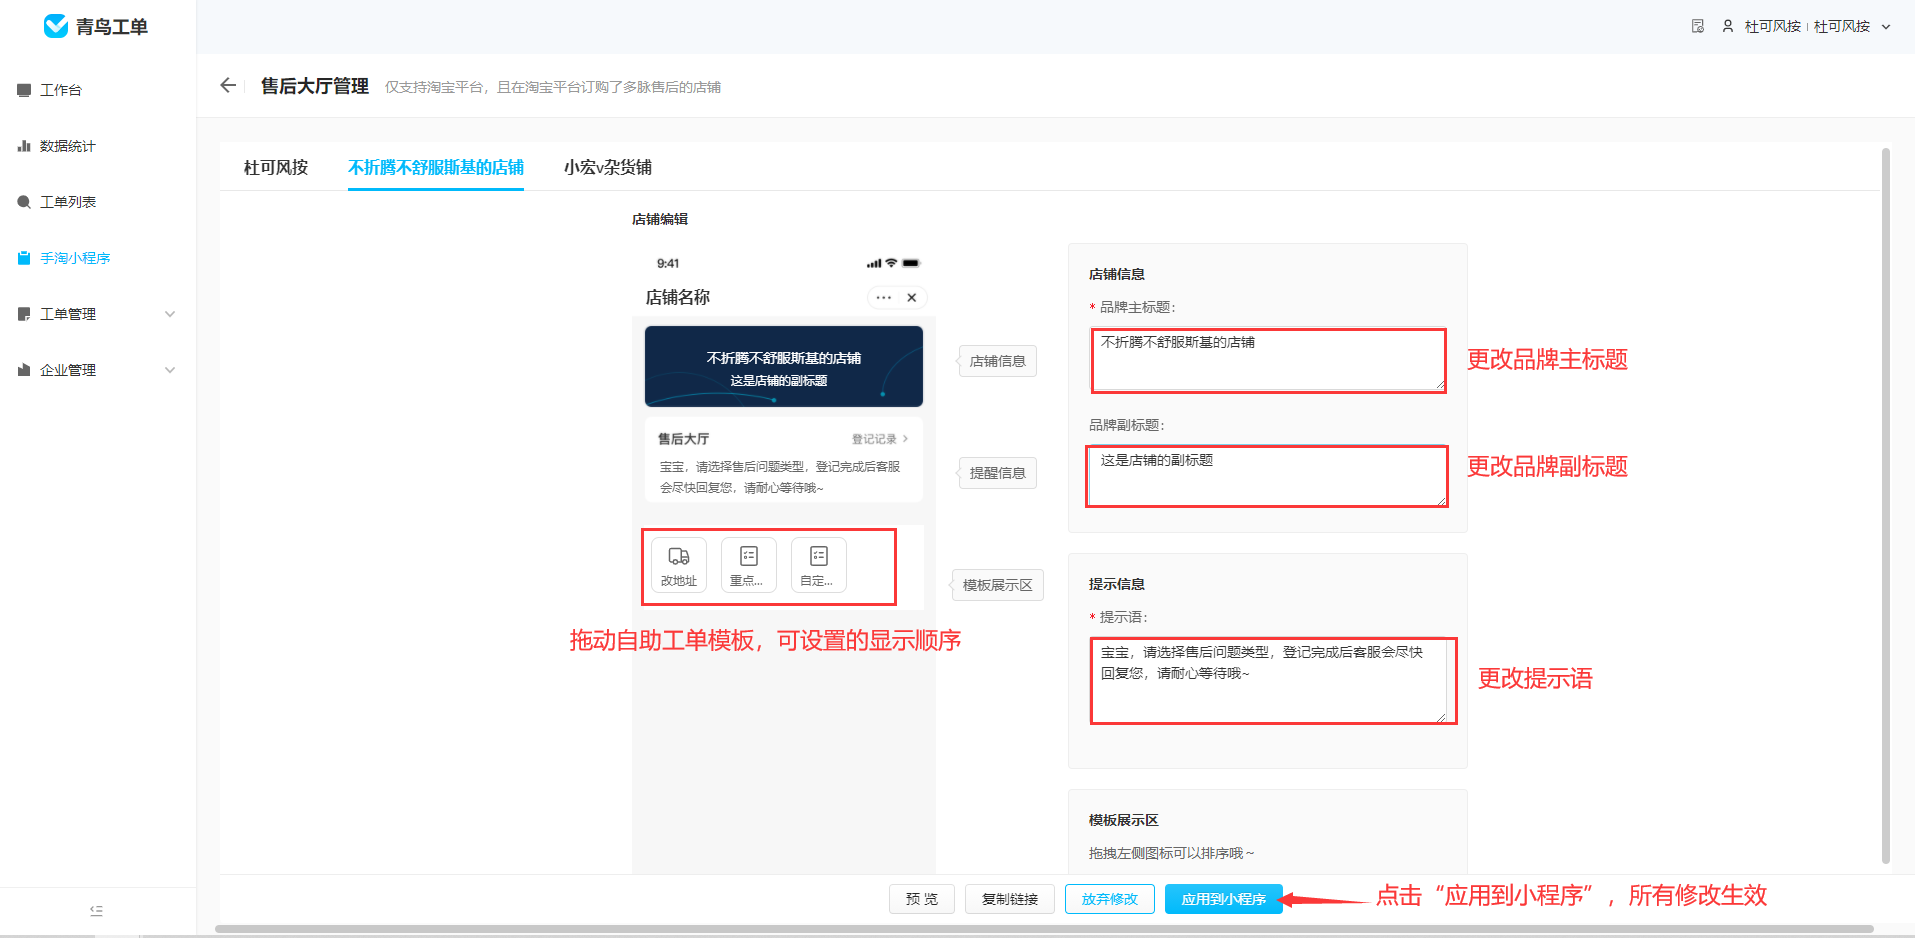Click the phone preview three-dots menu
Viewport: 1915px width, 938px height.
click(x=884, y=297)
